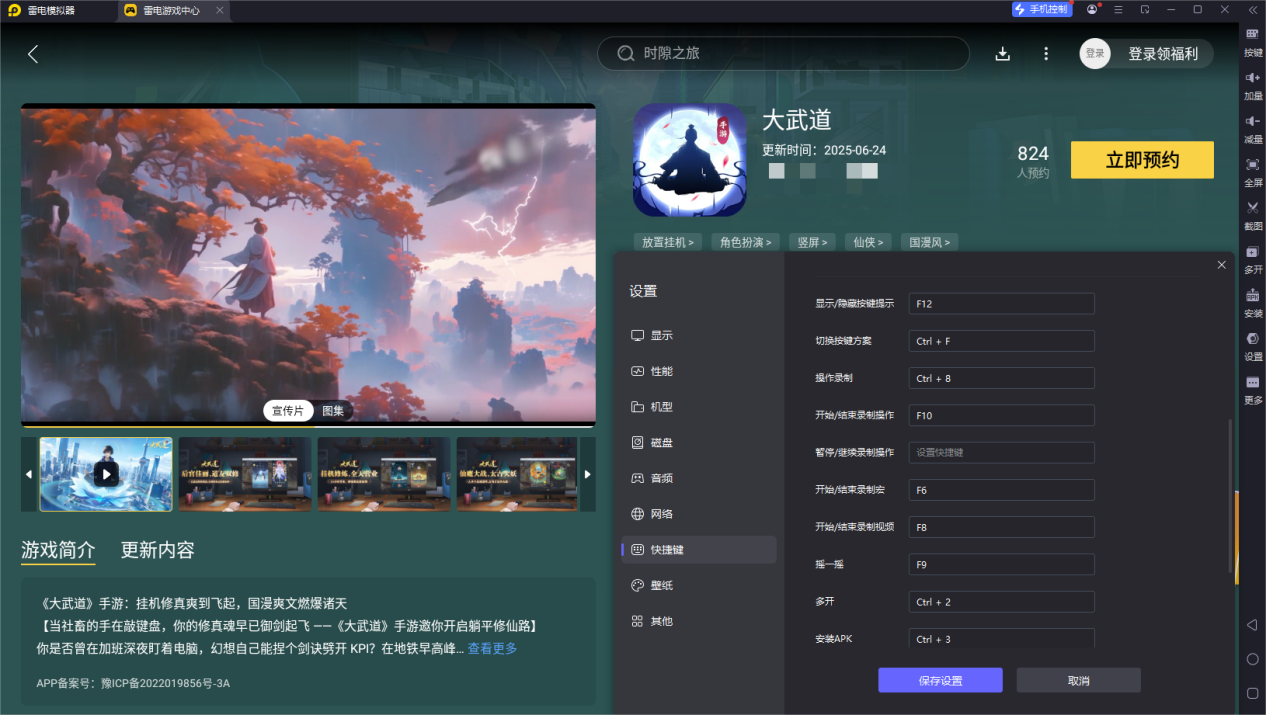Open 更多 sidebar options
Screen dimensions: 1266x715
[x=1253, y=390]
